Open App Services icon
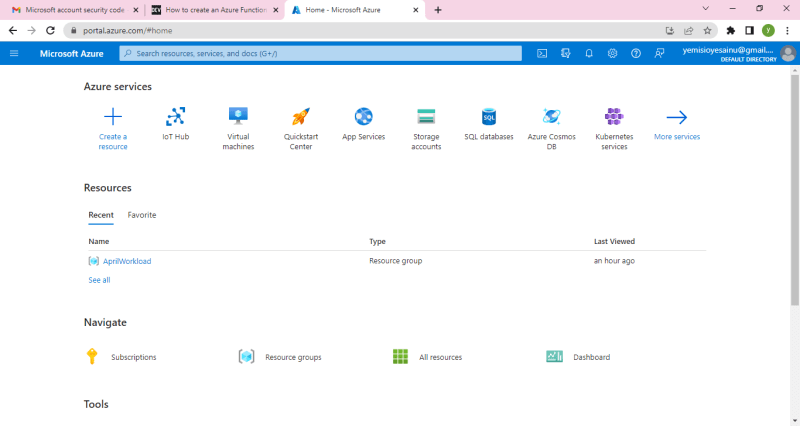This screenshot has height=426, width=800. tap(364, 116)
